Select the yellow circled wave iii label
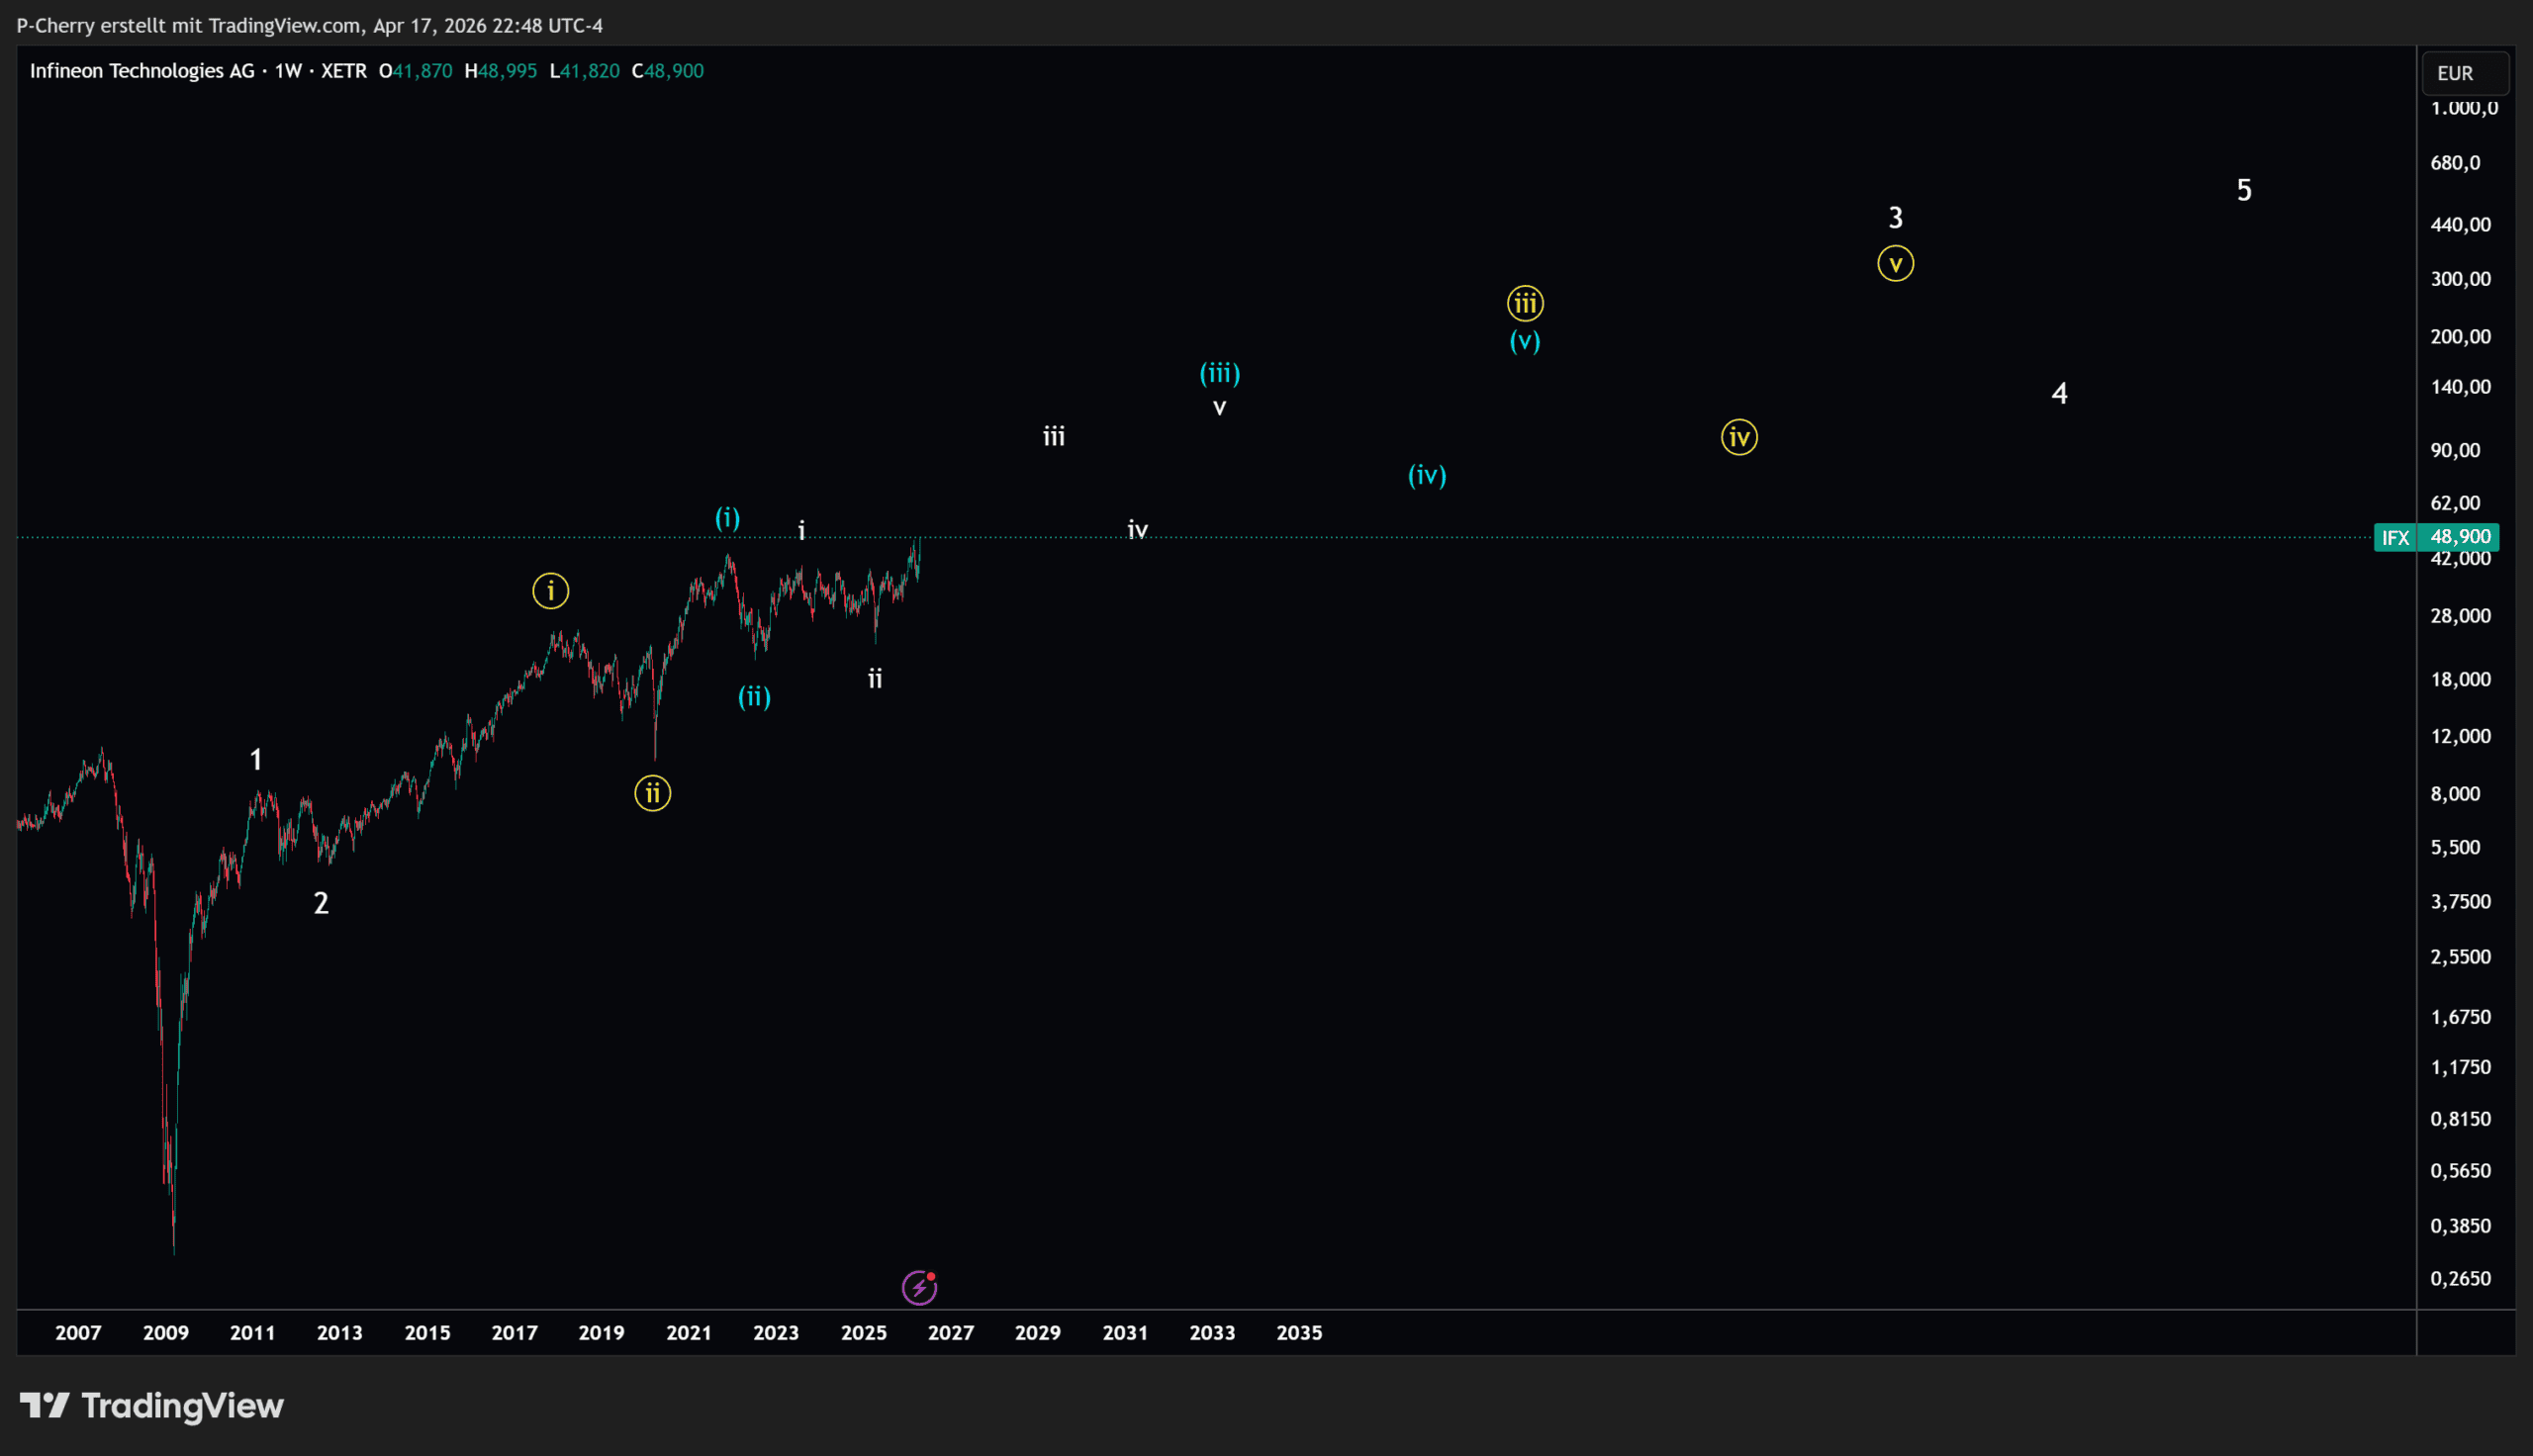 click(x=1525, y=303)
